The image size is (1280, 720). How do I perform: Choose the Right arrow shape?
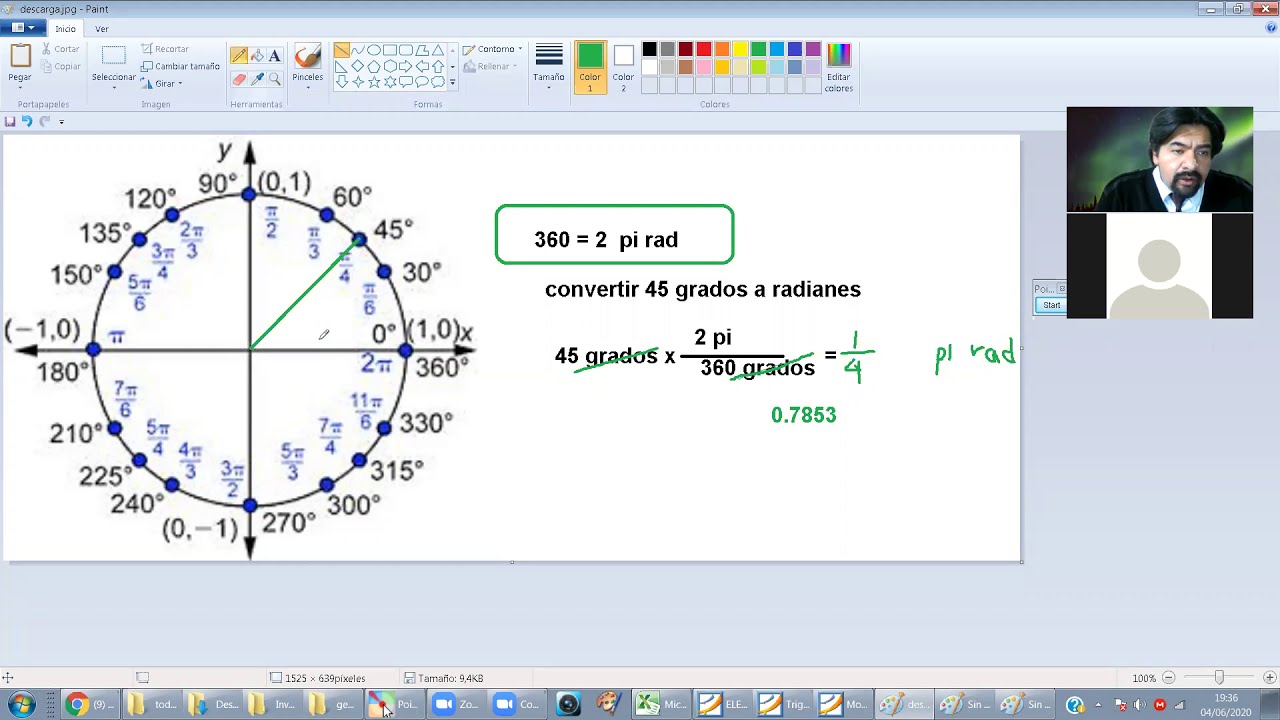coord(406,66)
